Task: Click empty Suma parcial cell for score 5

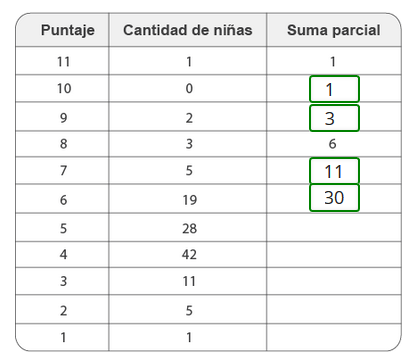Action: (x=334, y=227)
